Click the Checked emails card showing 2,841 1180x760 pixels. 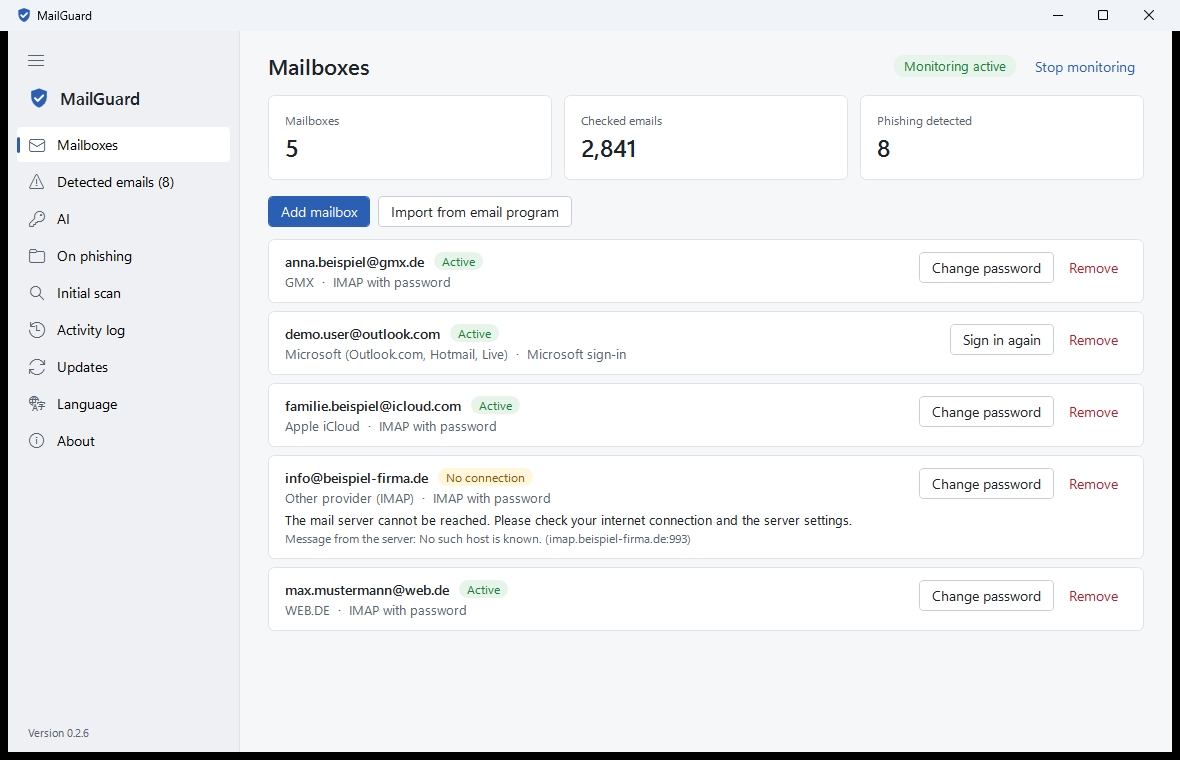tap(706, 138)
